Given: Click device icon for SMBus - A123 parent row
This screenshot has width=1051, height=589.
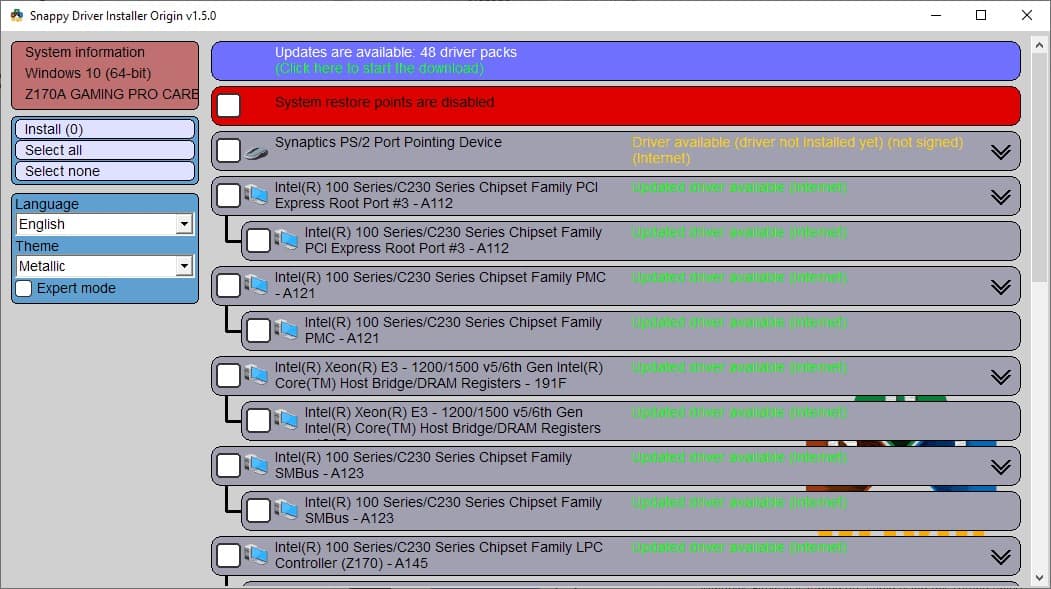Looking at the screenshot, I should [x=255, y=464].
